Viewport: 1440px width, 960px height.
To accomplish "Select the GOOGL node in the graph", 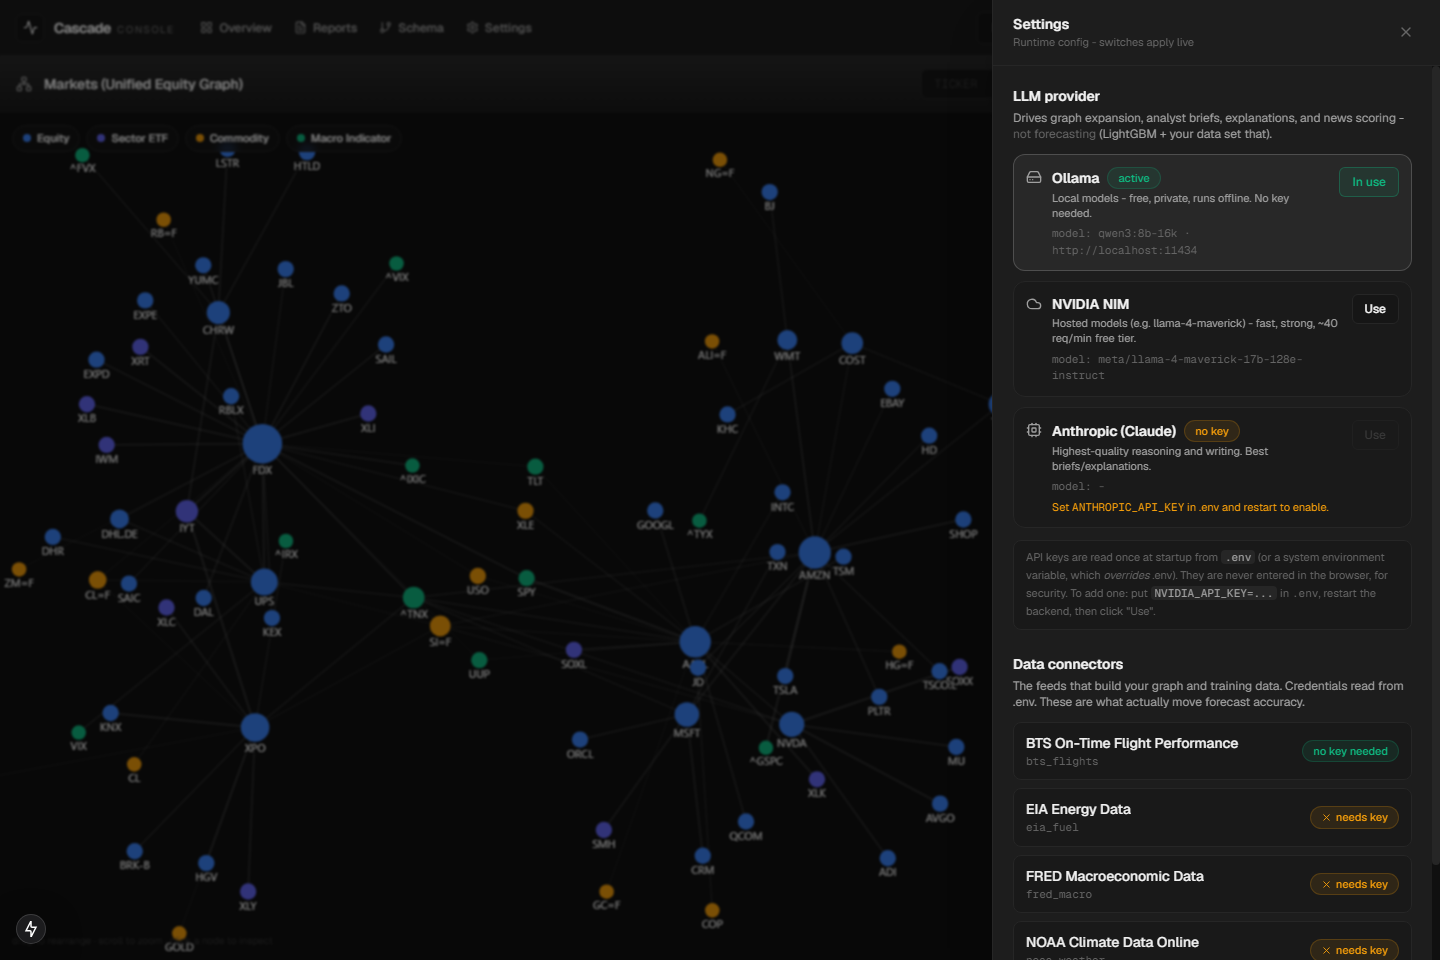I will click(655, 511).
